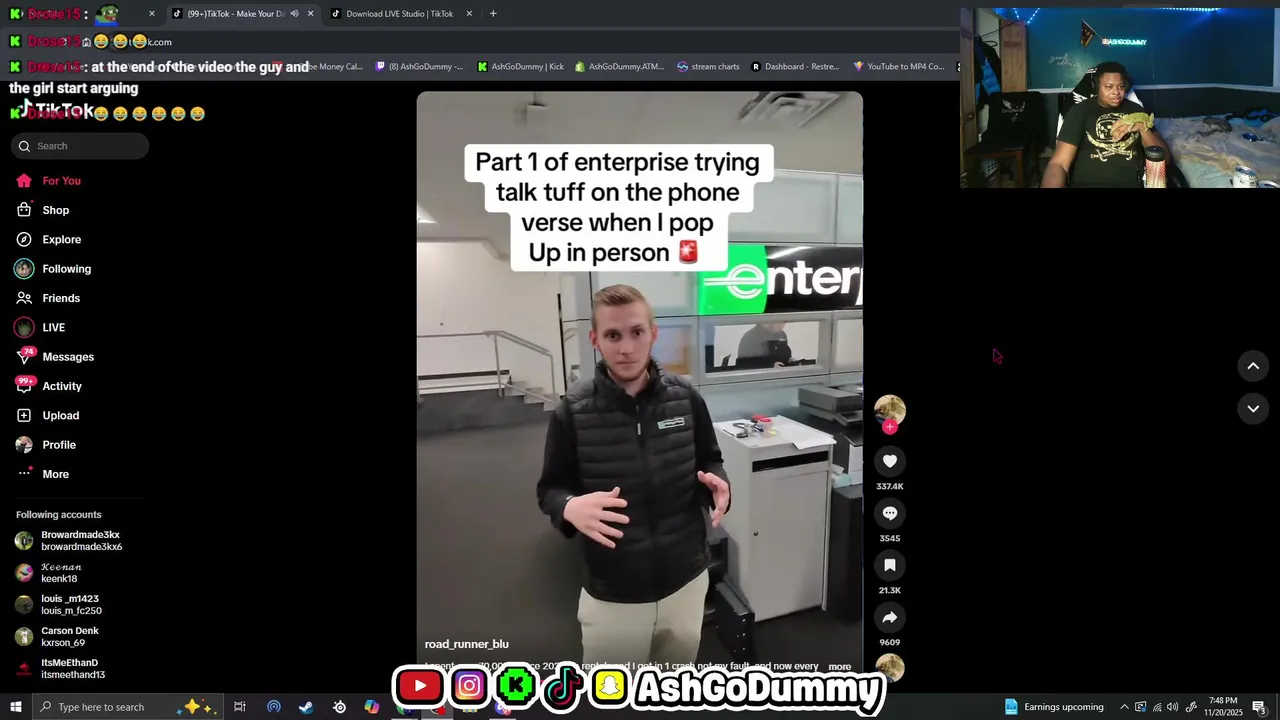Open Task View in the taskbar
The width and height of the screenshot is (1280, 720).
click(x=240, y=707)
